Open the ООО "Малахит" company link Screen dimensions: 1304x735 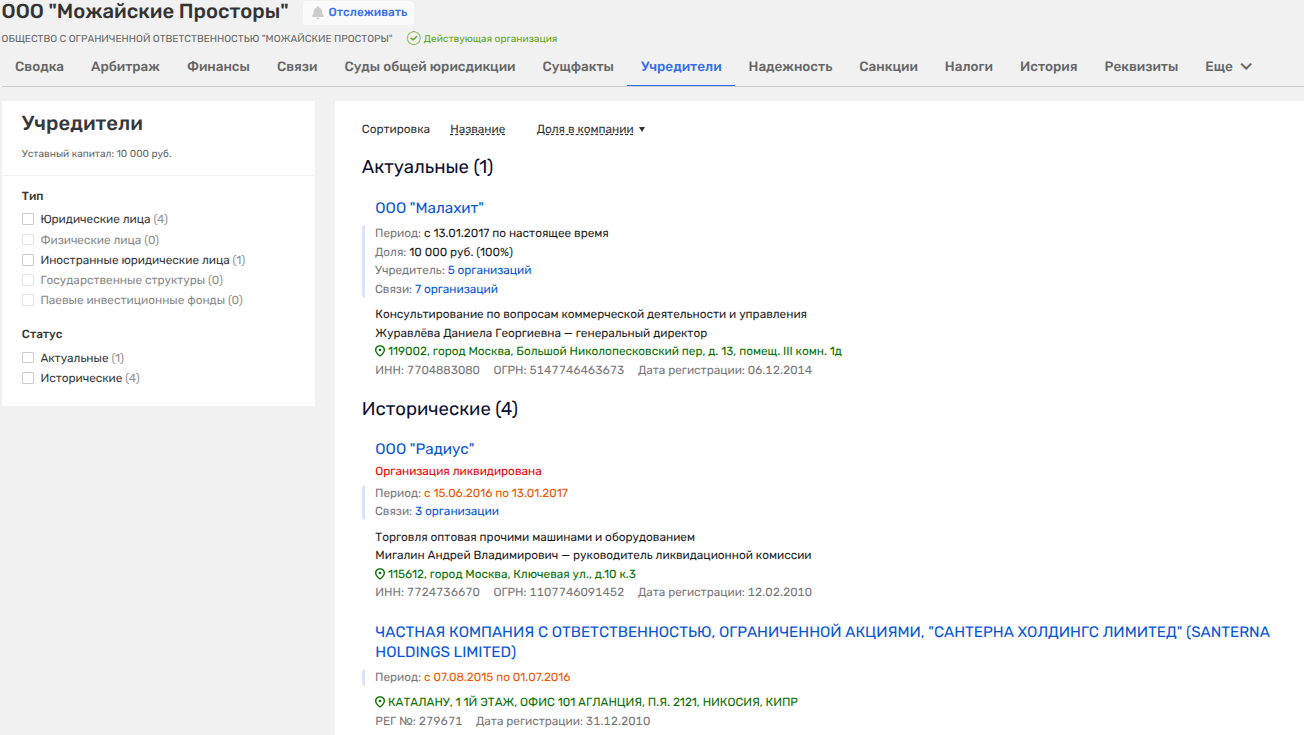coord(429,208)
